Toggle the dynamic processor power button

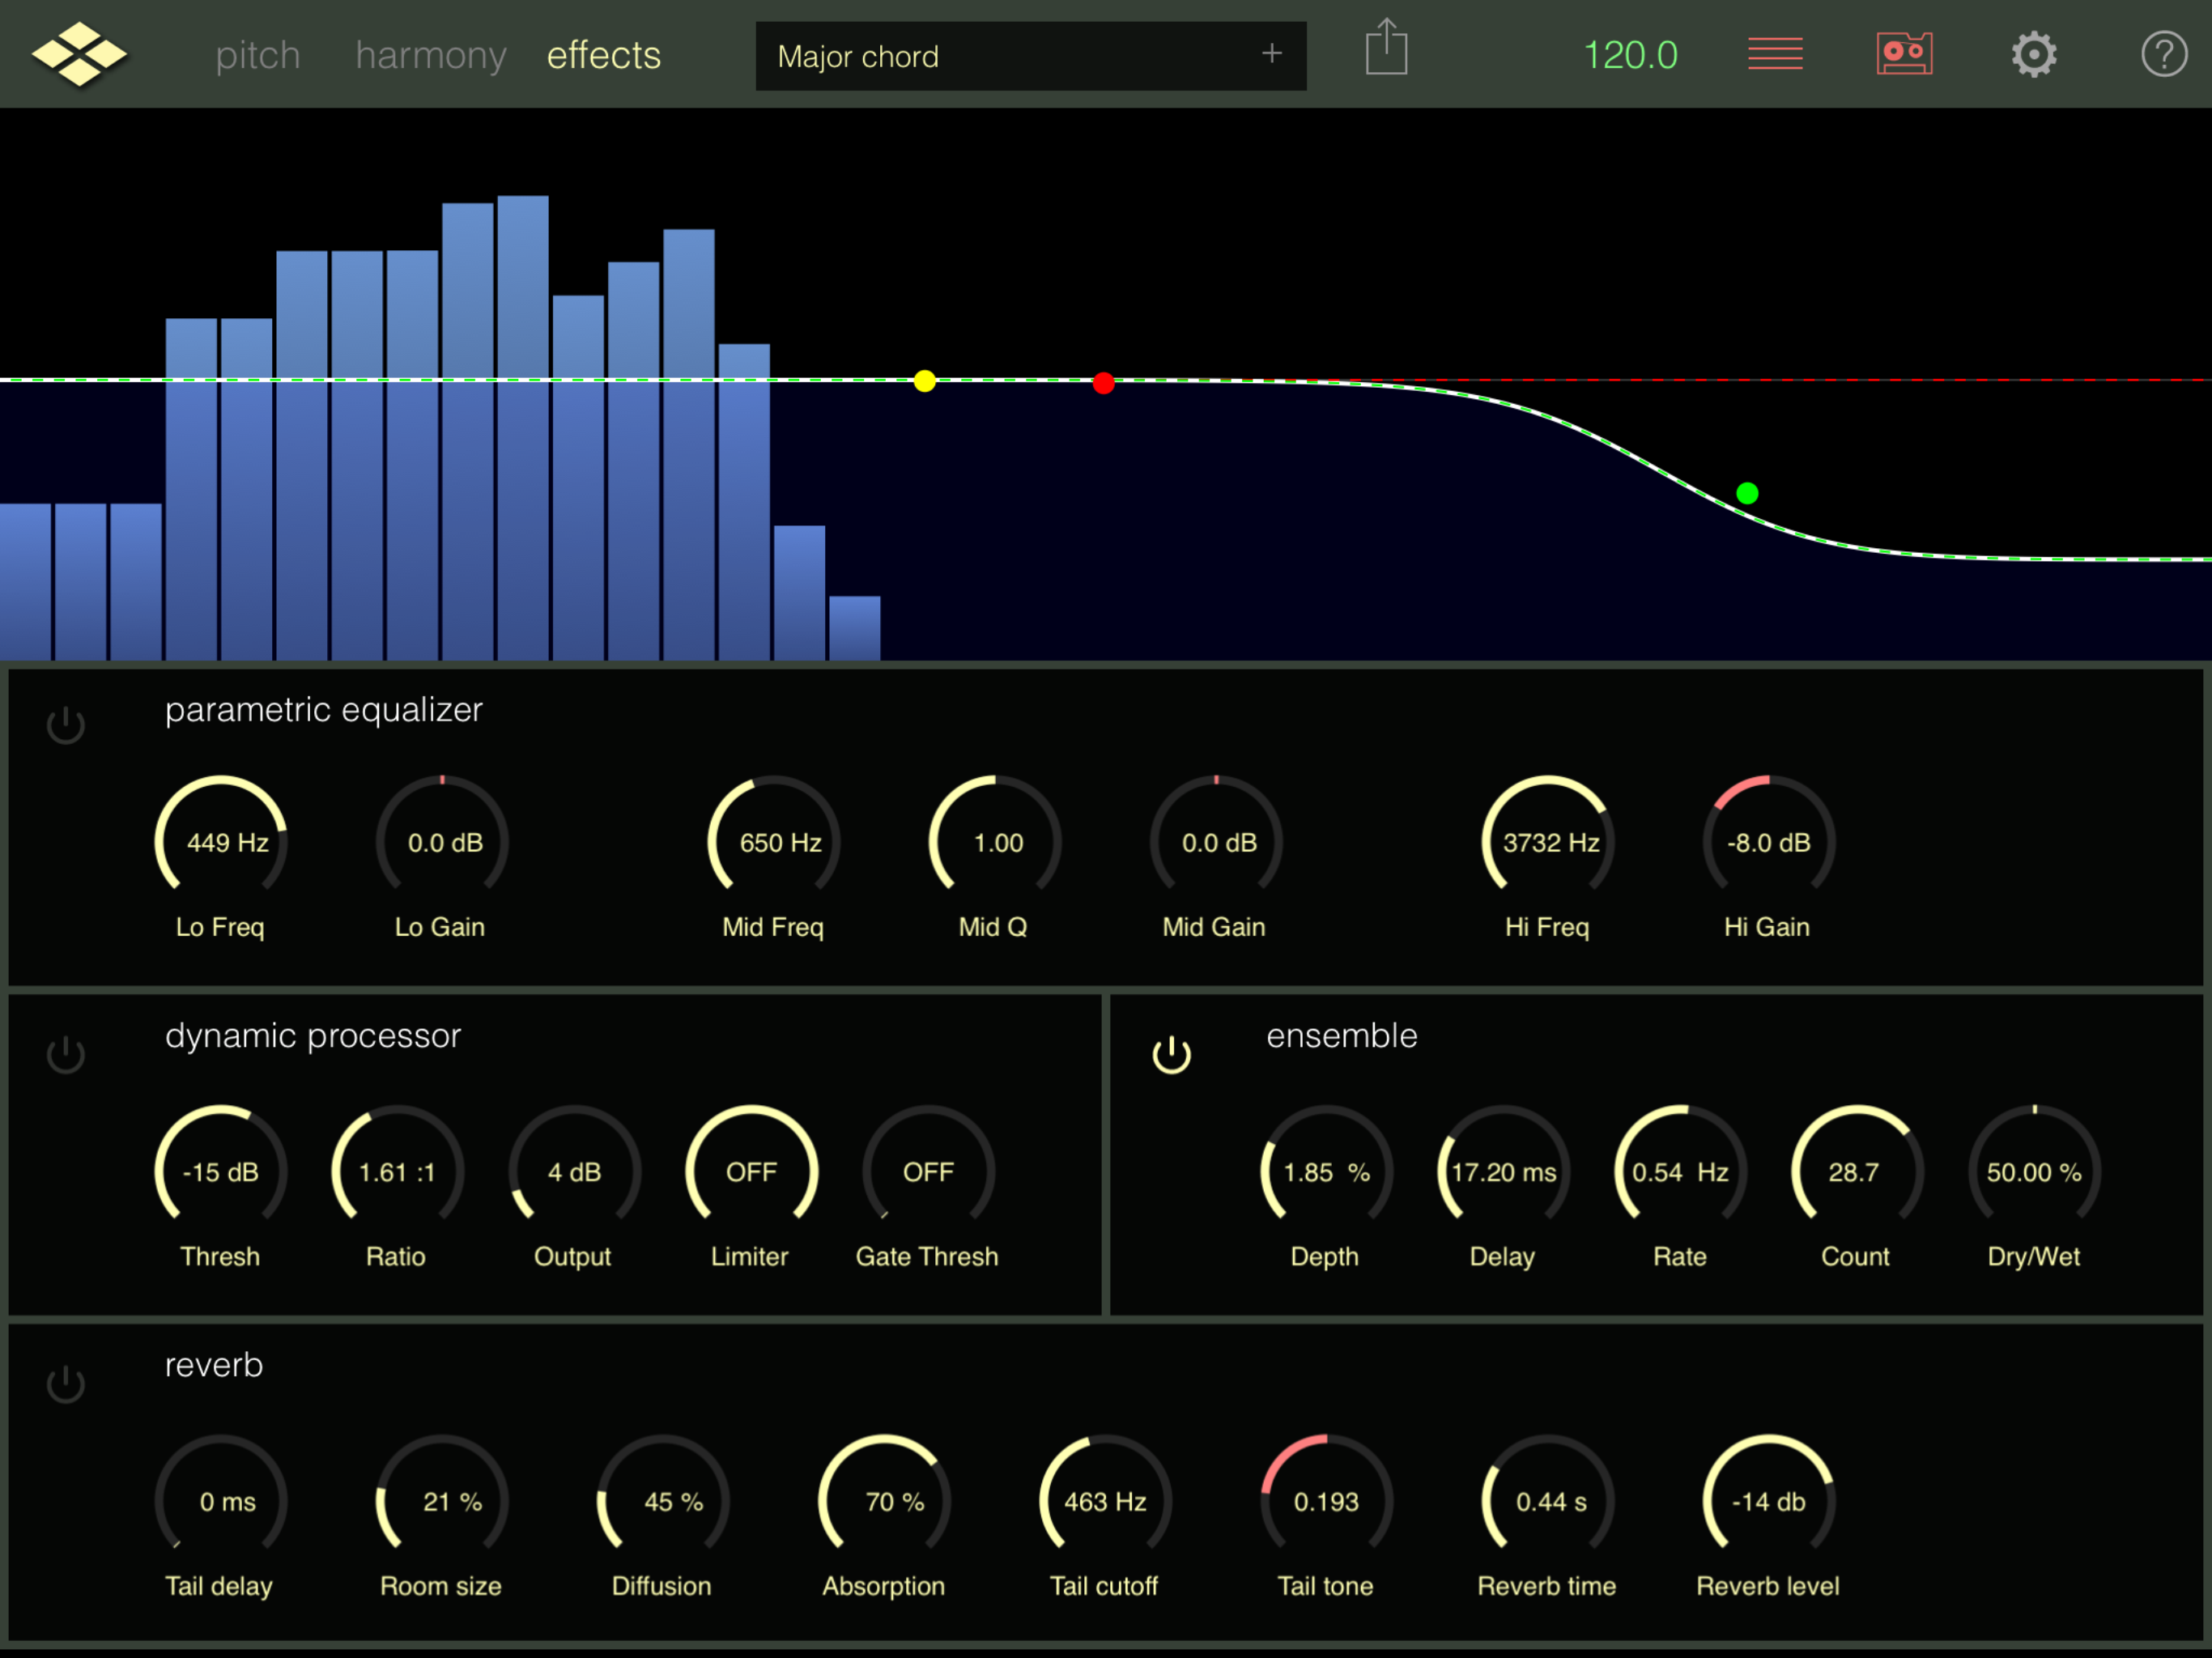click(x=66, y=1055)
